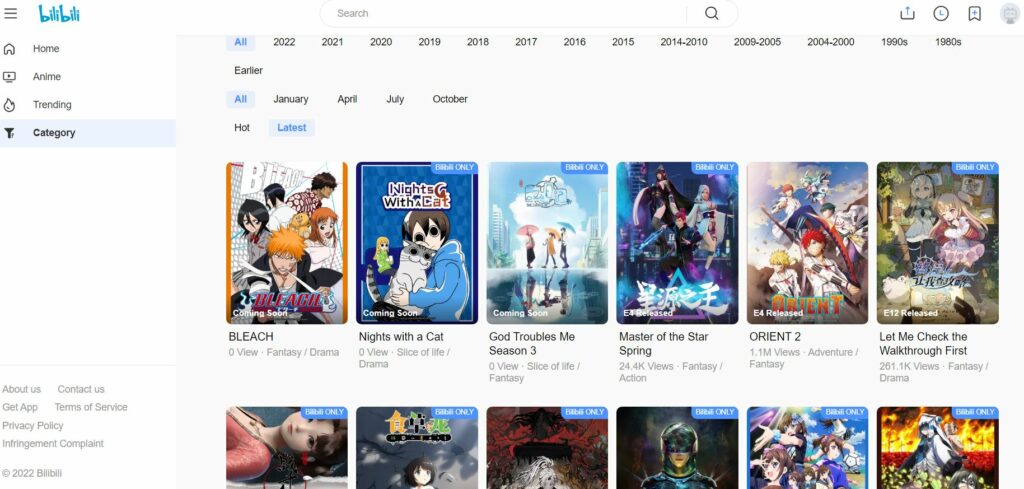Viewport: 1024px width, 489px height.
Task: Click '1.1M Views · Adventure / Fantasy' text
Action: coord(803,358)
